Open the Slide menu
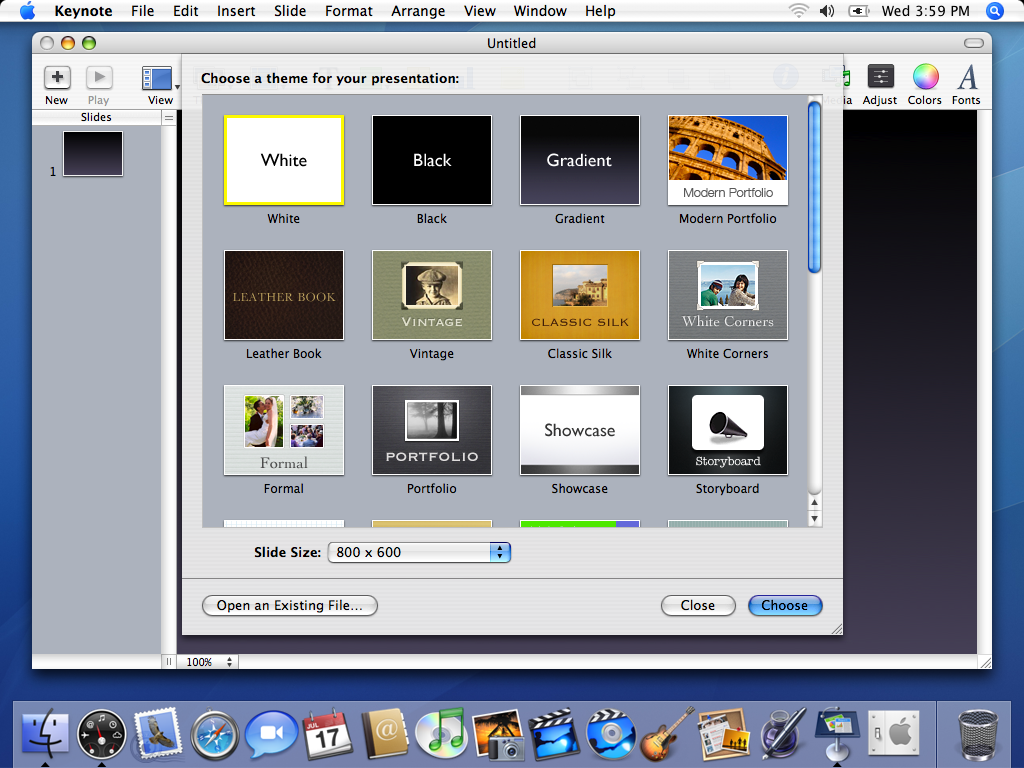Screen dimensions: 1024x768 [290, 11]
